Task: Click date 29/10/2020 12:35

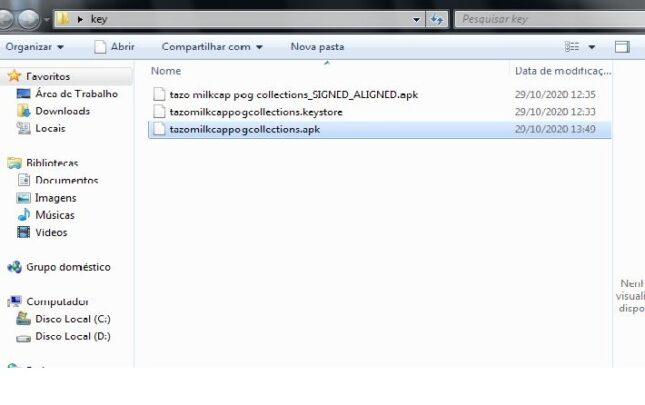Action: (x=555, y=95)
